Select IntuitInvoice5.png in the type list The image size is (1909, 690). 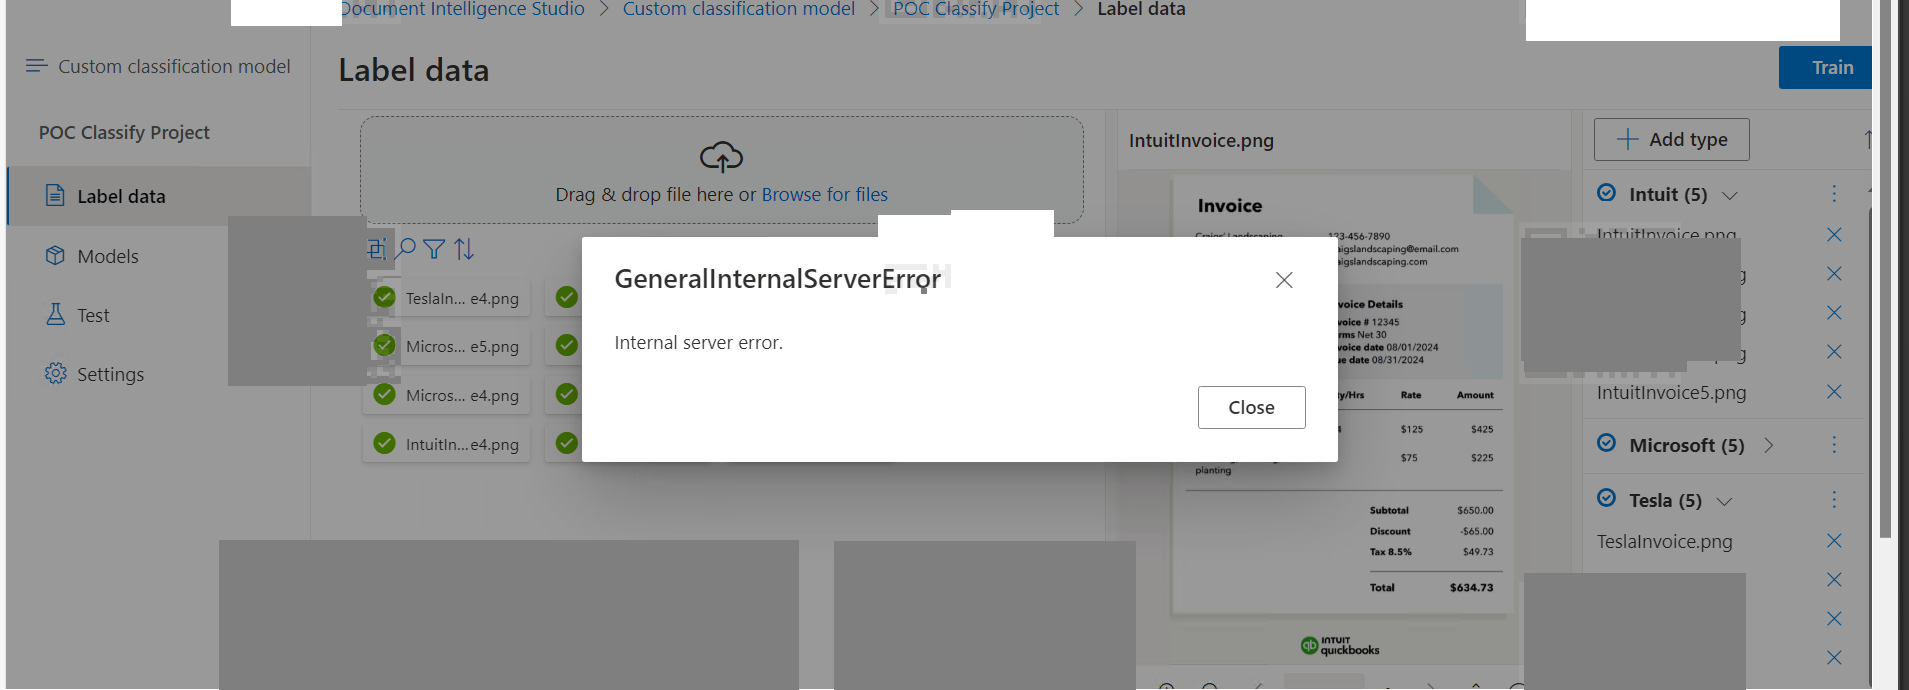point(1671,392)
